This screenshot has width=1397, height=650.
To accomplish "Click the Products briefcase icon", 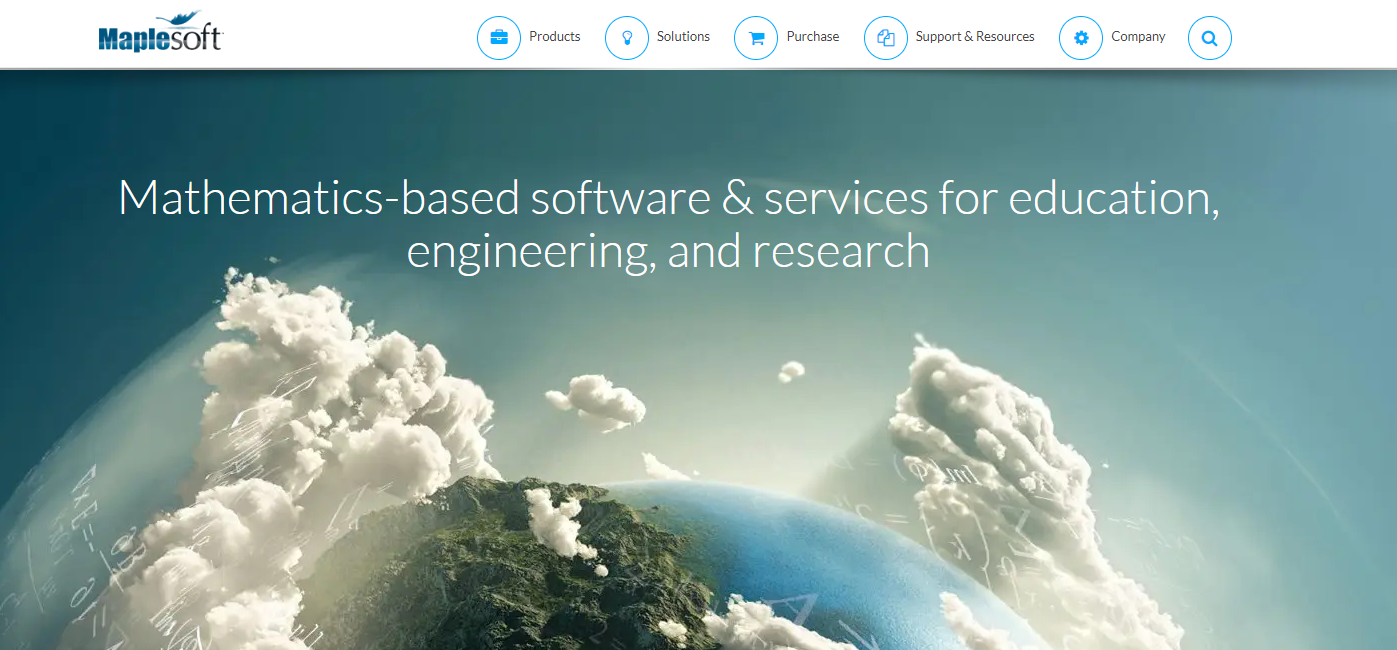I will pyautogui.click(x=499, y=38).
